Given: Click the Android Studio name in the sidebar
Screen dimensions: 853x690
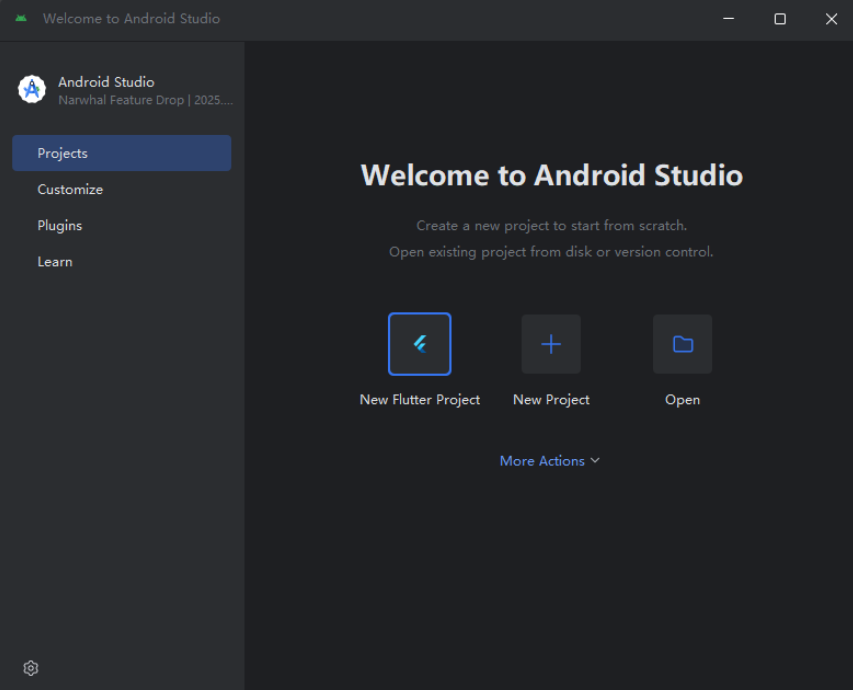Looking at the screenshot, I should click(106, 82).
